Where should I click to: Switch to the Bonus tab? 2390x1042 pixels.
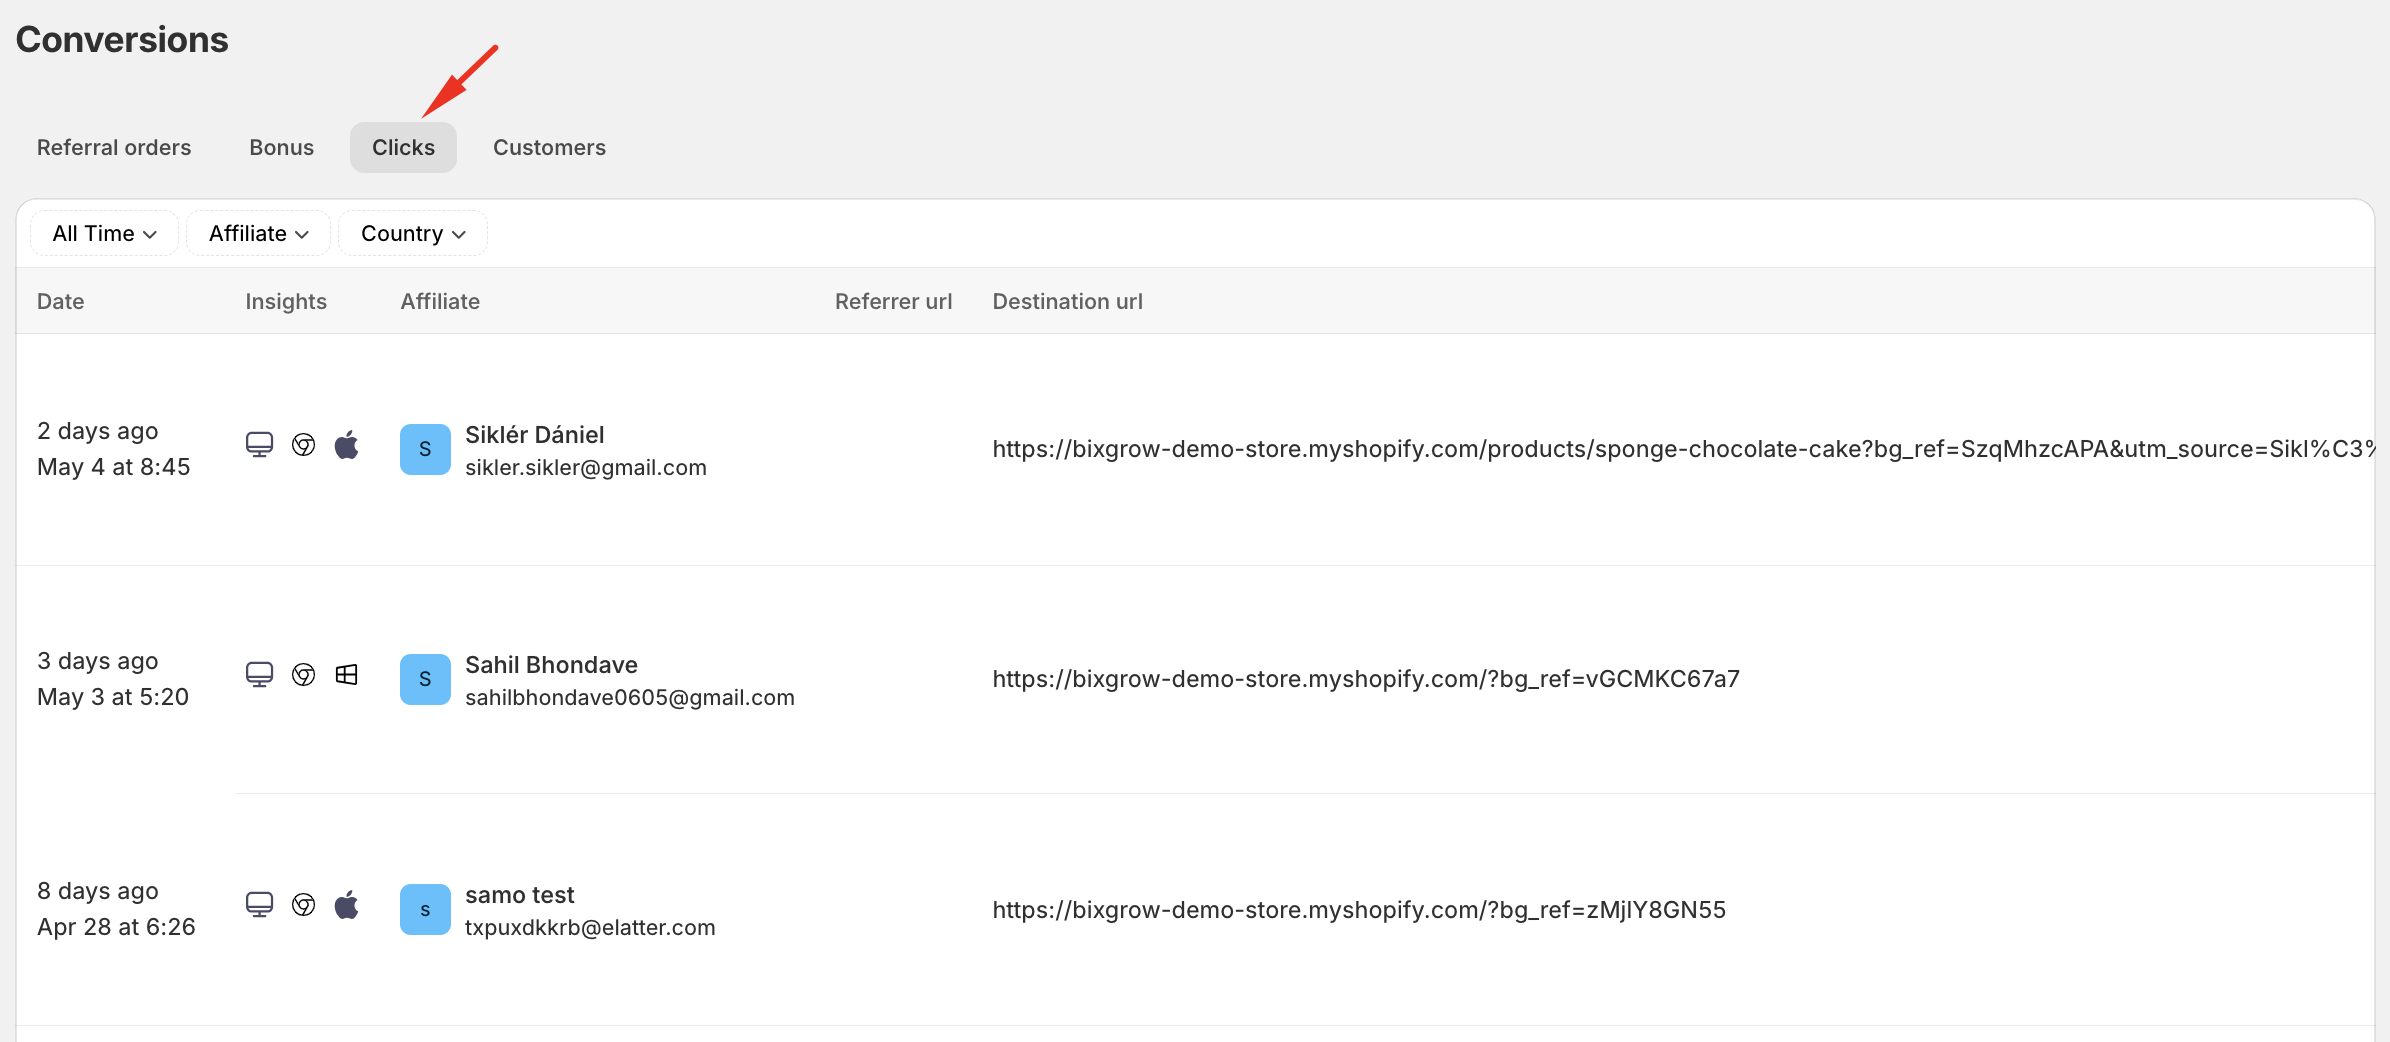pos(281,147)
